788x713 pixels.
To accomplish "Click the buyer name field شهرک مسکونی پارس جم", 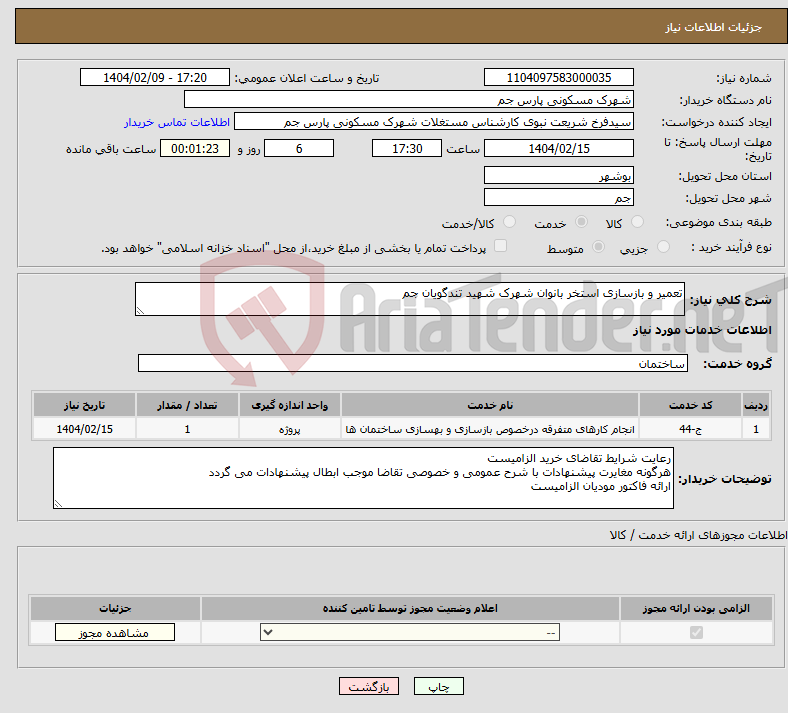I will click(x=409, y=99).
